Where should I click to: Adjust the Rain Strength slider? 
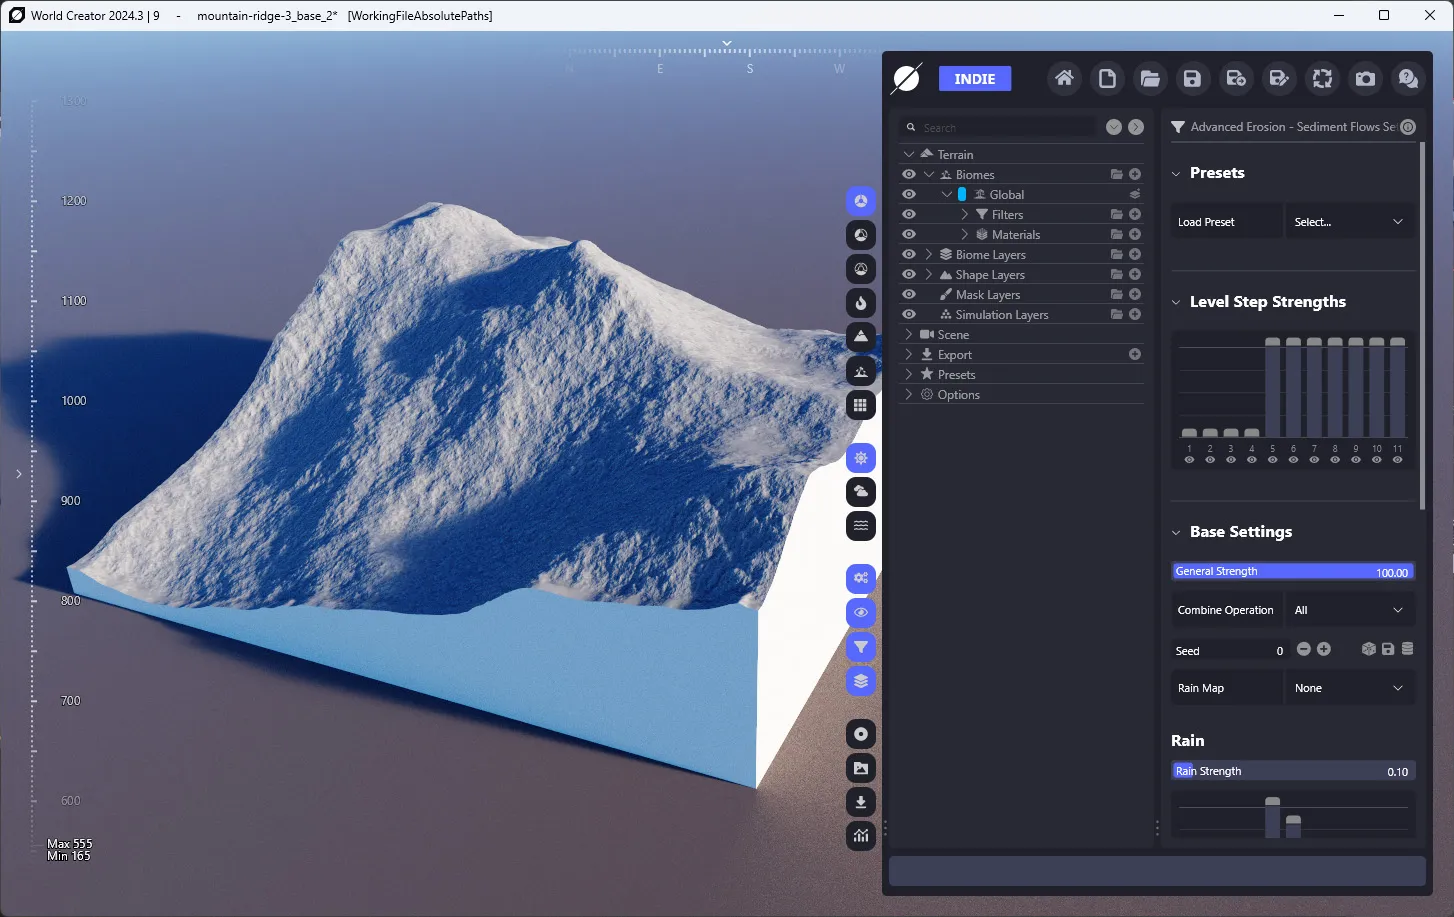click(1293, 771)
